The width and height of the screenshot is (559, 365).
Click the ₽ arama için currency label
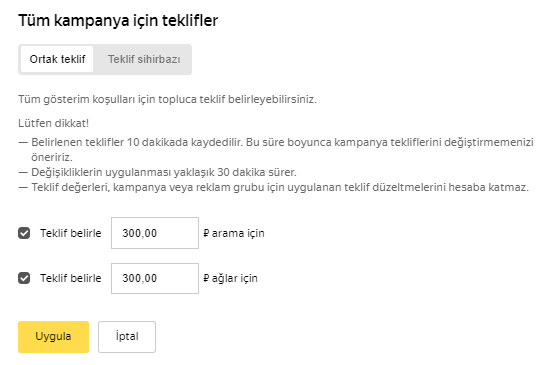tap(234, 233)
